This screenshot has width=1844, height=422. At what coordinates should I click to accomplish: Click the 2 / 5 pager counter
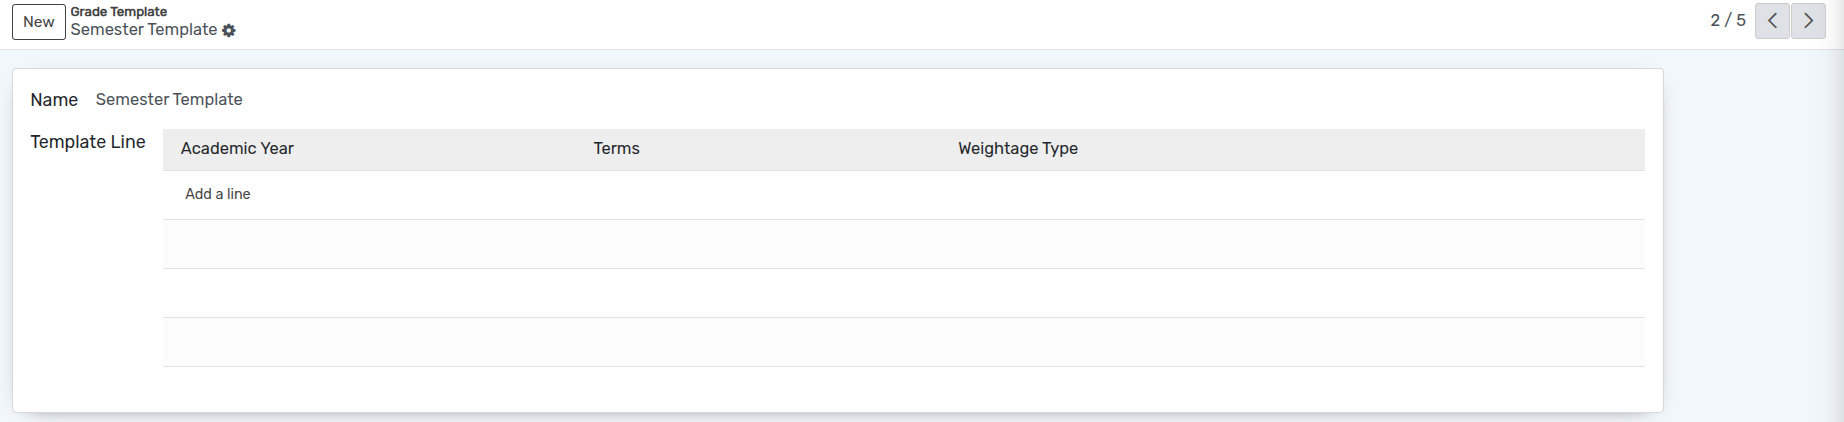pyautogui.click(x=1728, y=20)
